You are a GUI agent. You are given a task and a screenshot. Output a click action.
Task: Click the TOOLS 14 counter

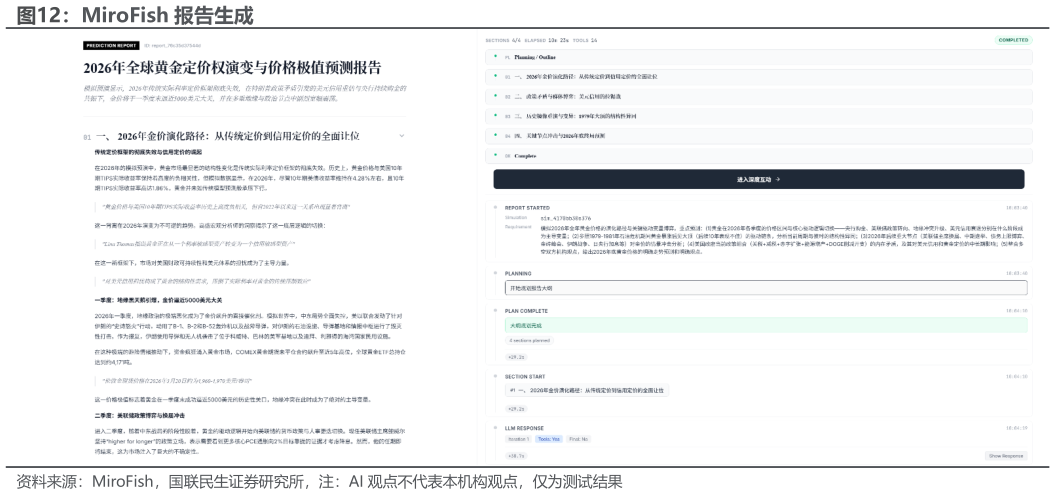(585, 40)
